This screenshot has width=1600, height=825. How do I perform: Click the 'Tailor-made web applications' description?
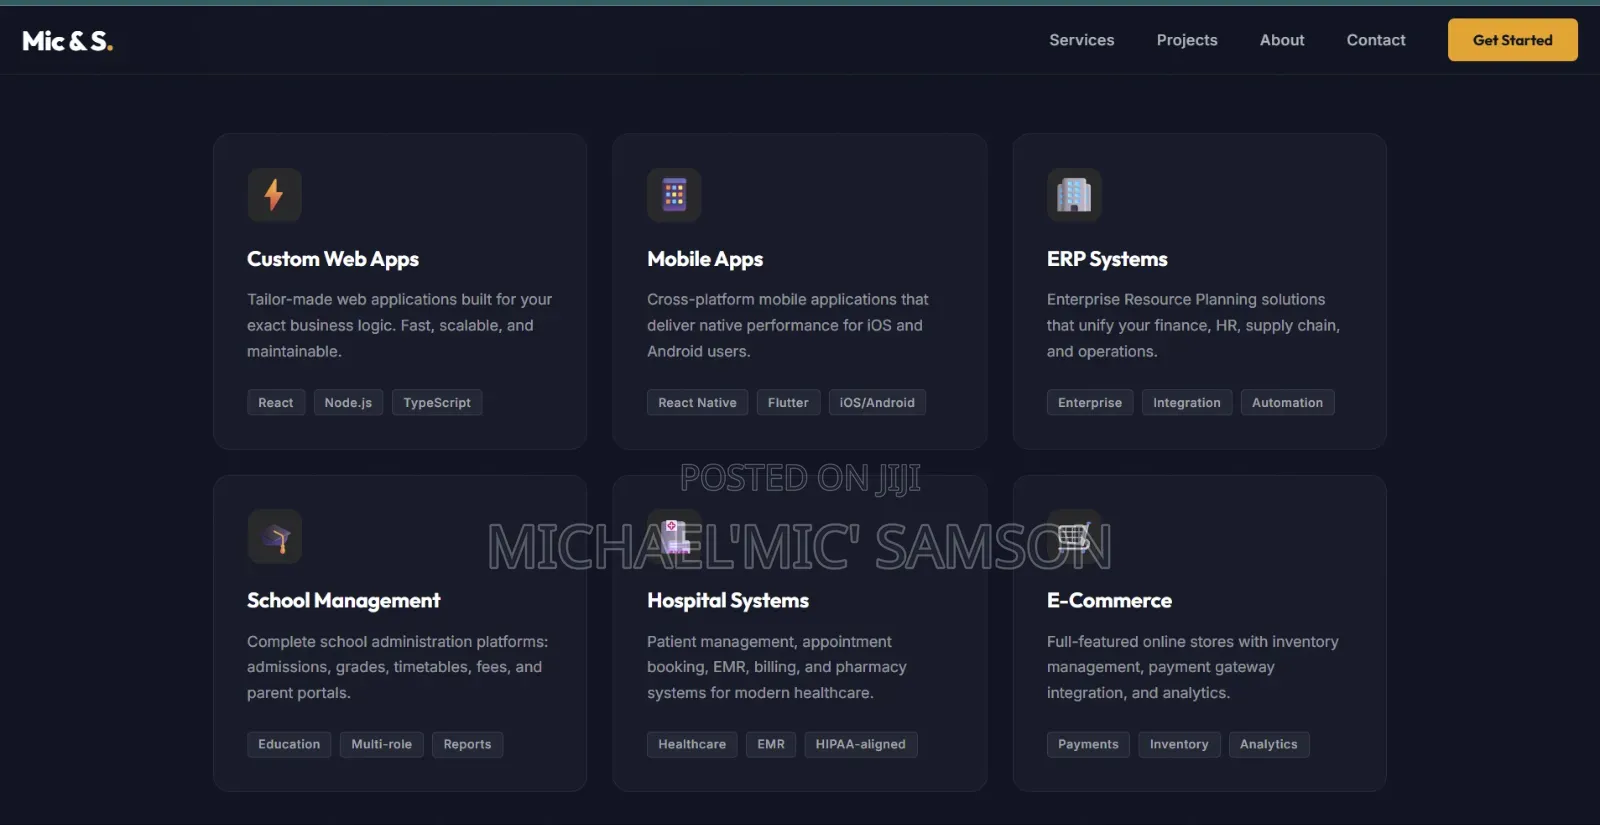(400, 325)
